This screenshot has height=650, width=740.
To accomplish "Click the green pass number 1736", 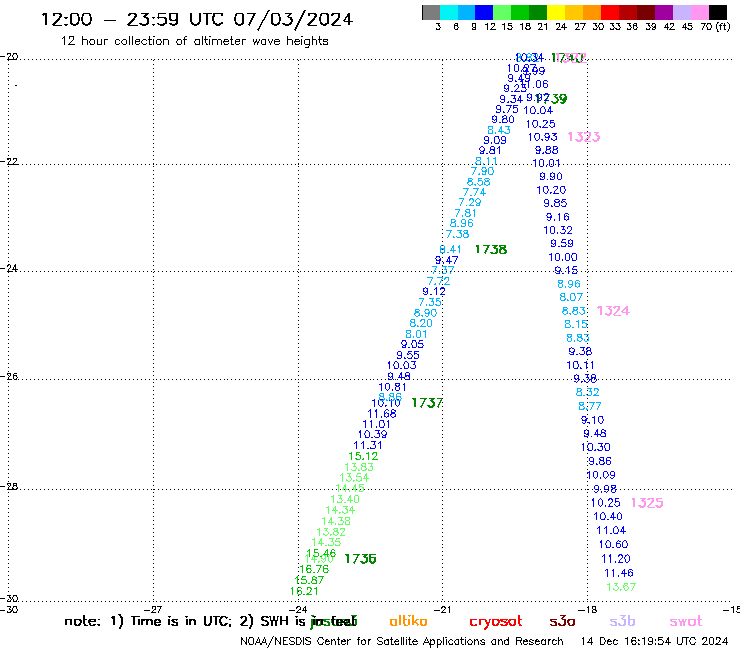I will point(360,559).
